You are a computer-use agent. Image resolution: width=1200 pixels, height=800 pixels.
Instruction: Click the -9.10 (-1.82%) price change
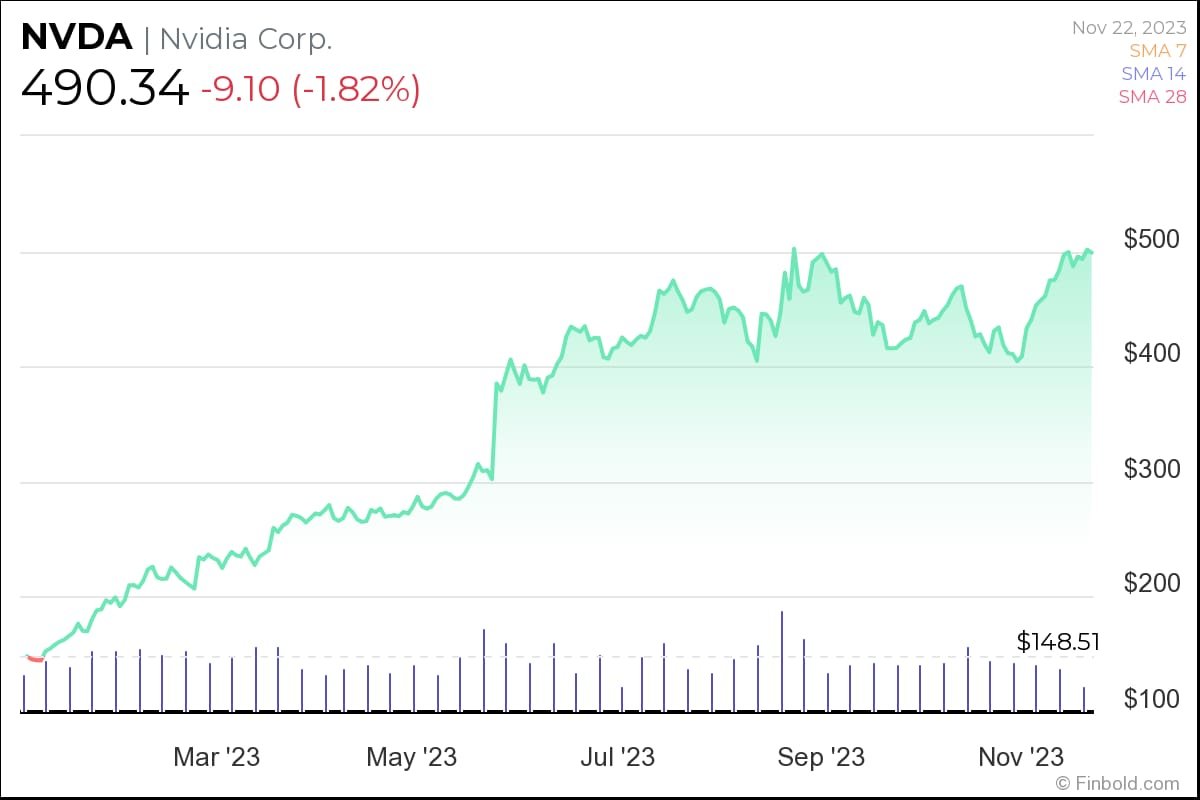(311, 90)
